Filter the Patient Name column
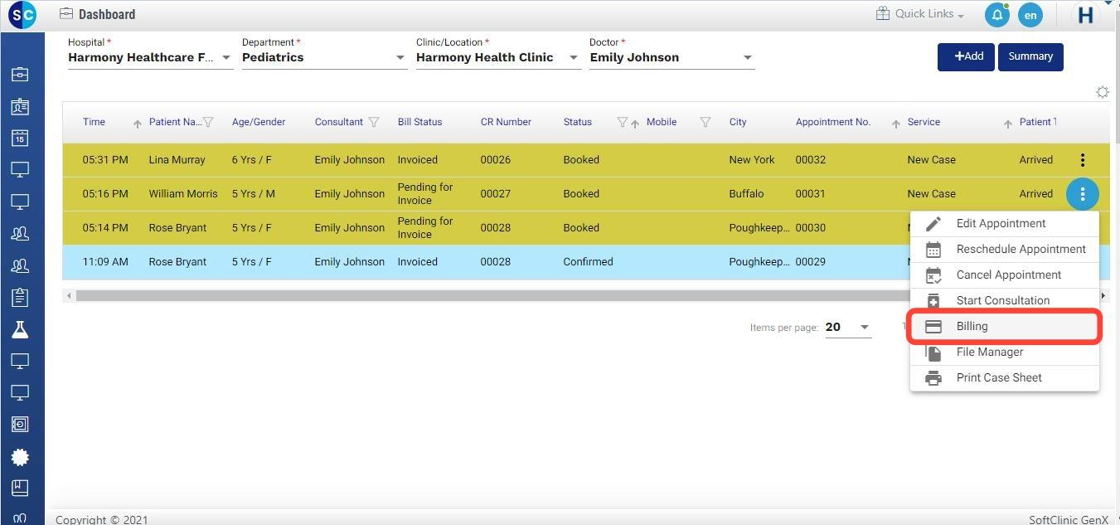 point(208,123)
